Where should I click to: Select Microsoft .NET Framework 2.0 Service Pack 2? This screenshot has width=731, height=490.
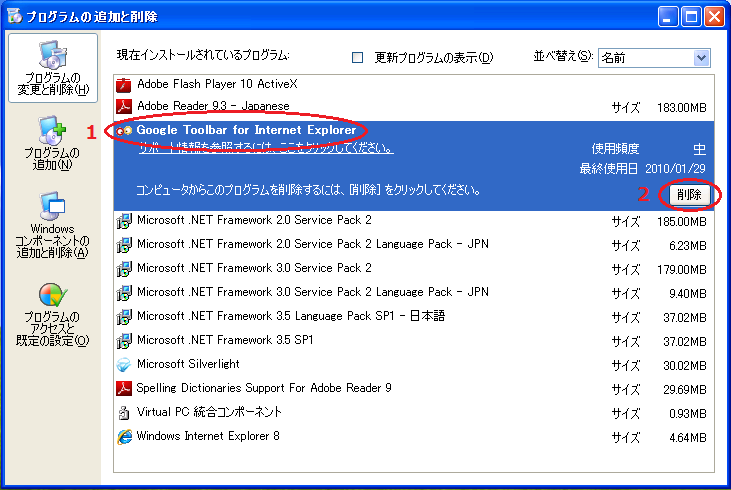(254, 220)
